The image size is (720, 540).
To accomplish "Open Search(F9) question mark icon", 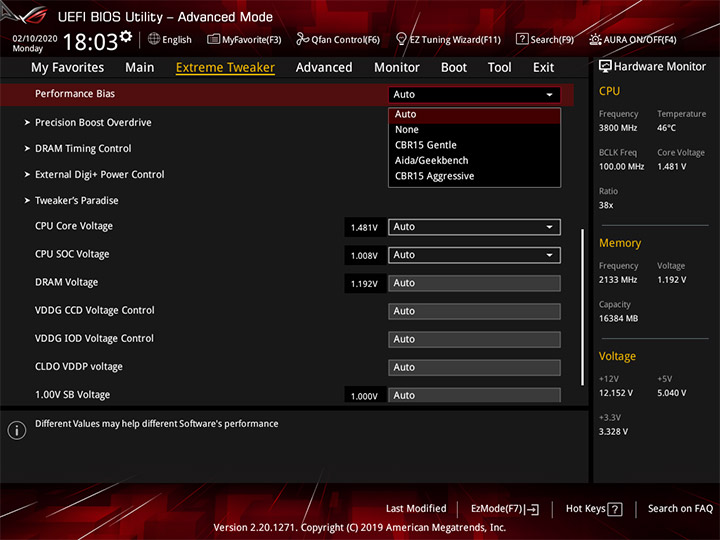I will tap(522, 39).
